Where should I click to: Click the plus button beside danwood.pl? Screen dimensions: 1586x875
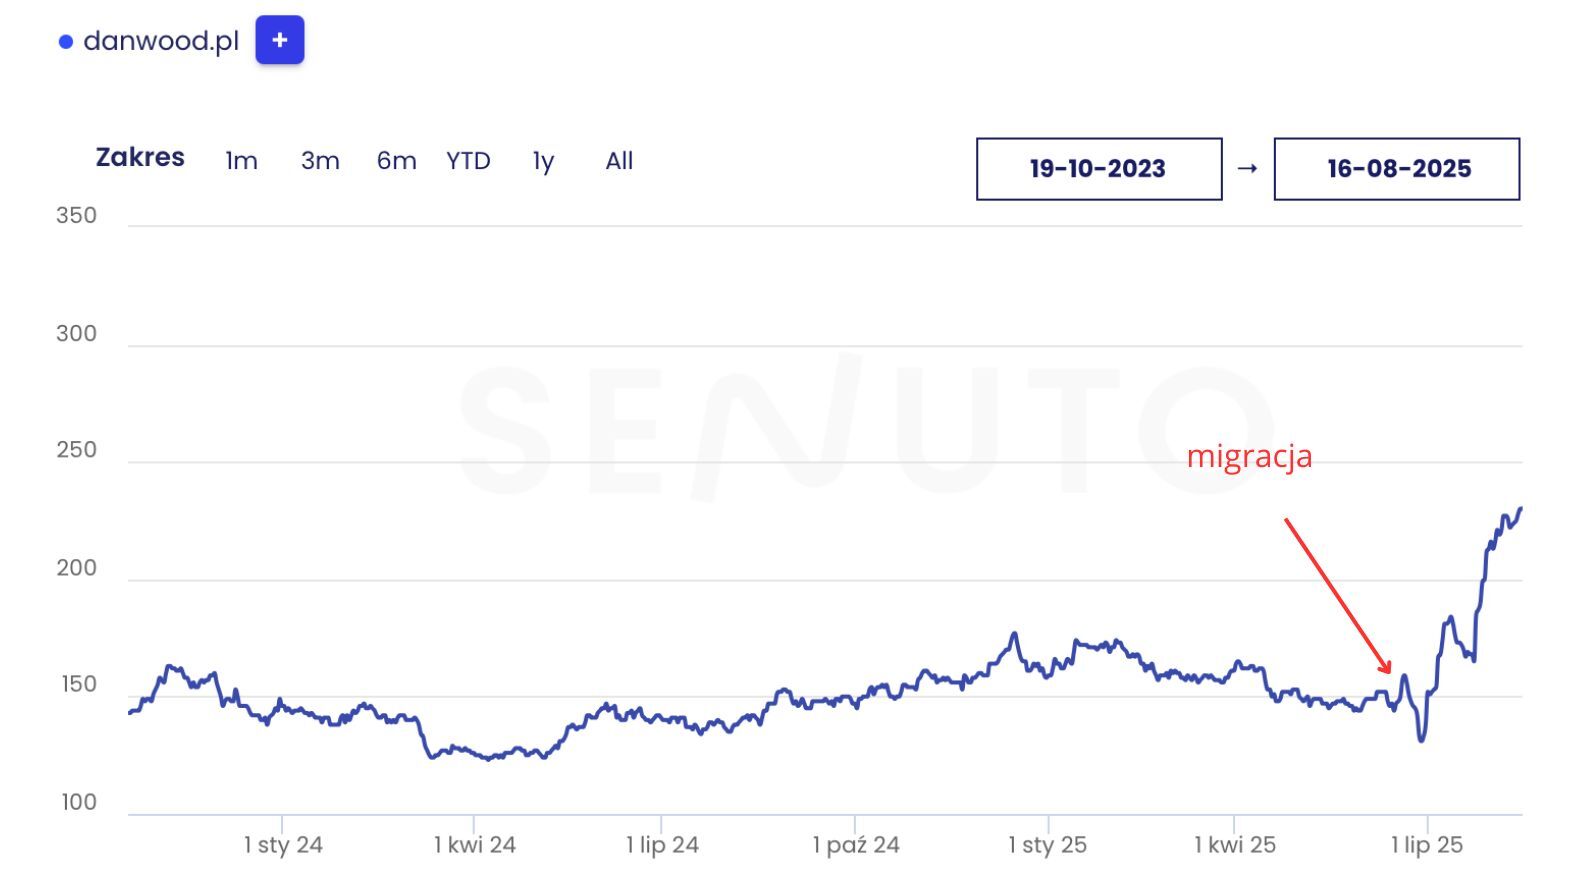[280, 40]
